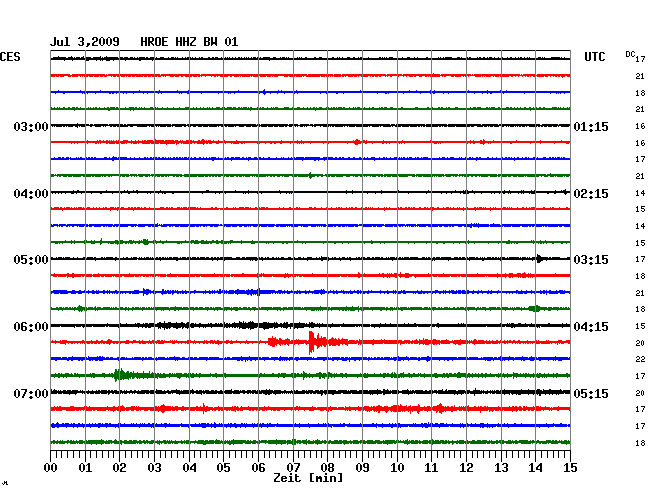Screen dimensions: 650x494
Task: Click the Zeit [min] axis title
Action: click(x=308, y=478)
